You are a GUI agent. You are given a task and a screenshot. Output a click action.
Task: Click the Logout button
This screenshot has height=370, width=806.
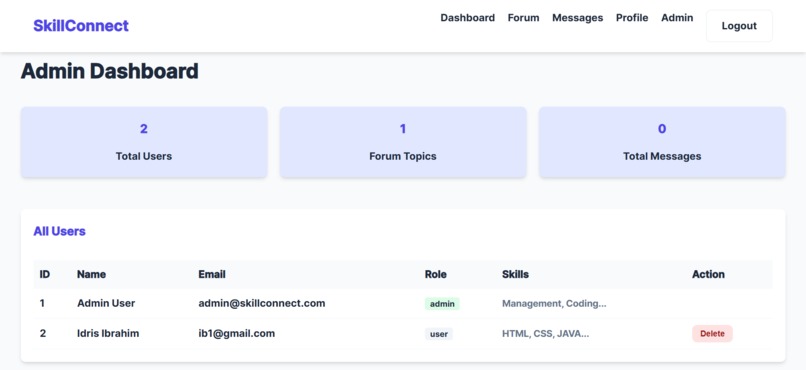[739, 26]
